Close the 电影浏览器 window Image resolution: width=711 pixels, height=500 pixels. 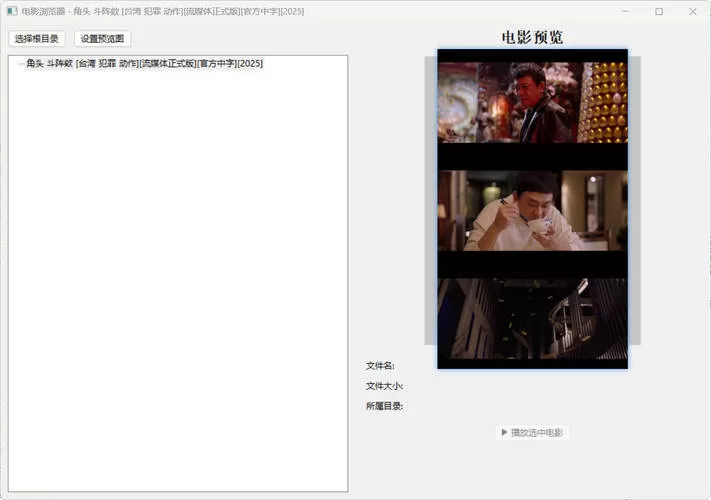tap(693, 11)
